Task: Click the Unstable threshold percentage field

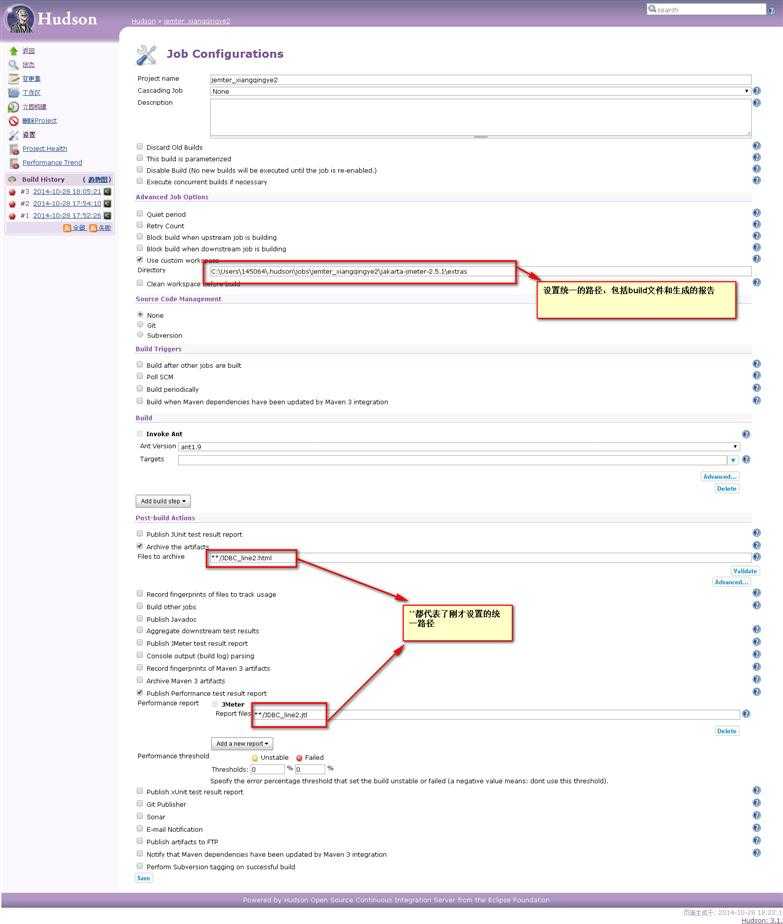Action: [x=267, y=770]
